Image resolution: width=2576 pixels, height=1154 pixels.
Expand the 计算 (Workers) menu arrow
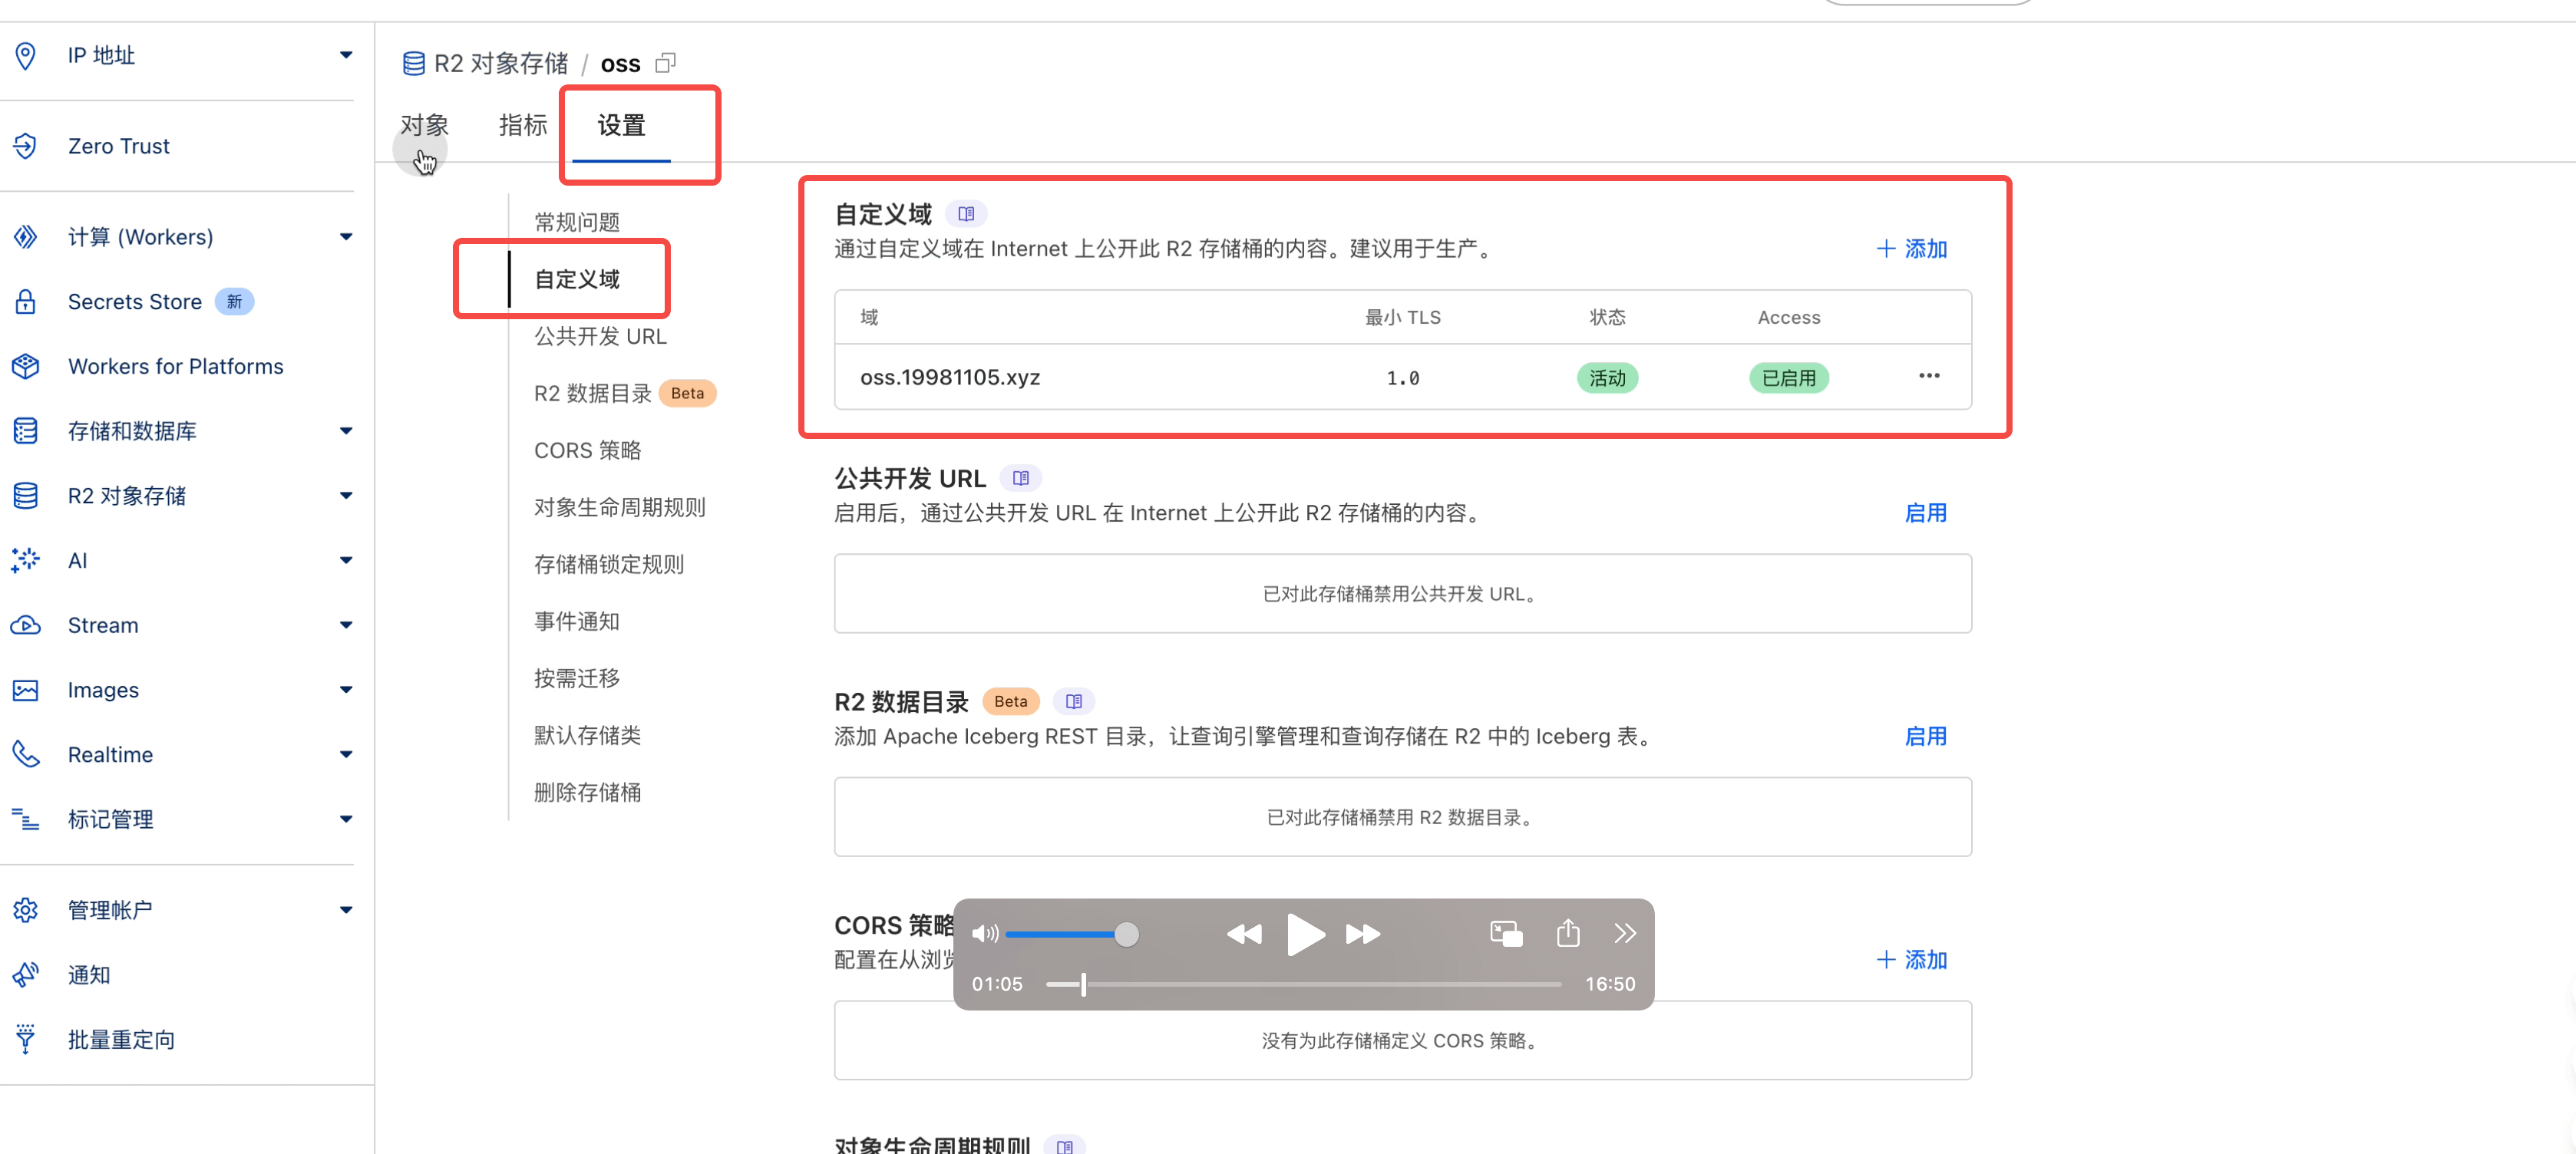346,237
